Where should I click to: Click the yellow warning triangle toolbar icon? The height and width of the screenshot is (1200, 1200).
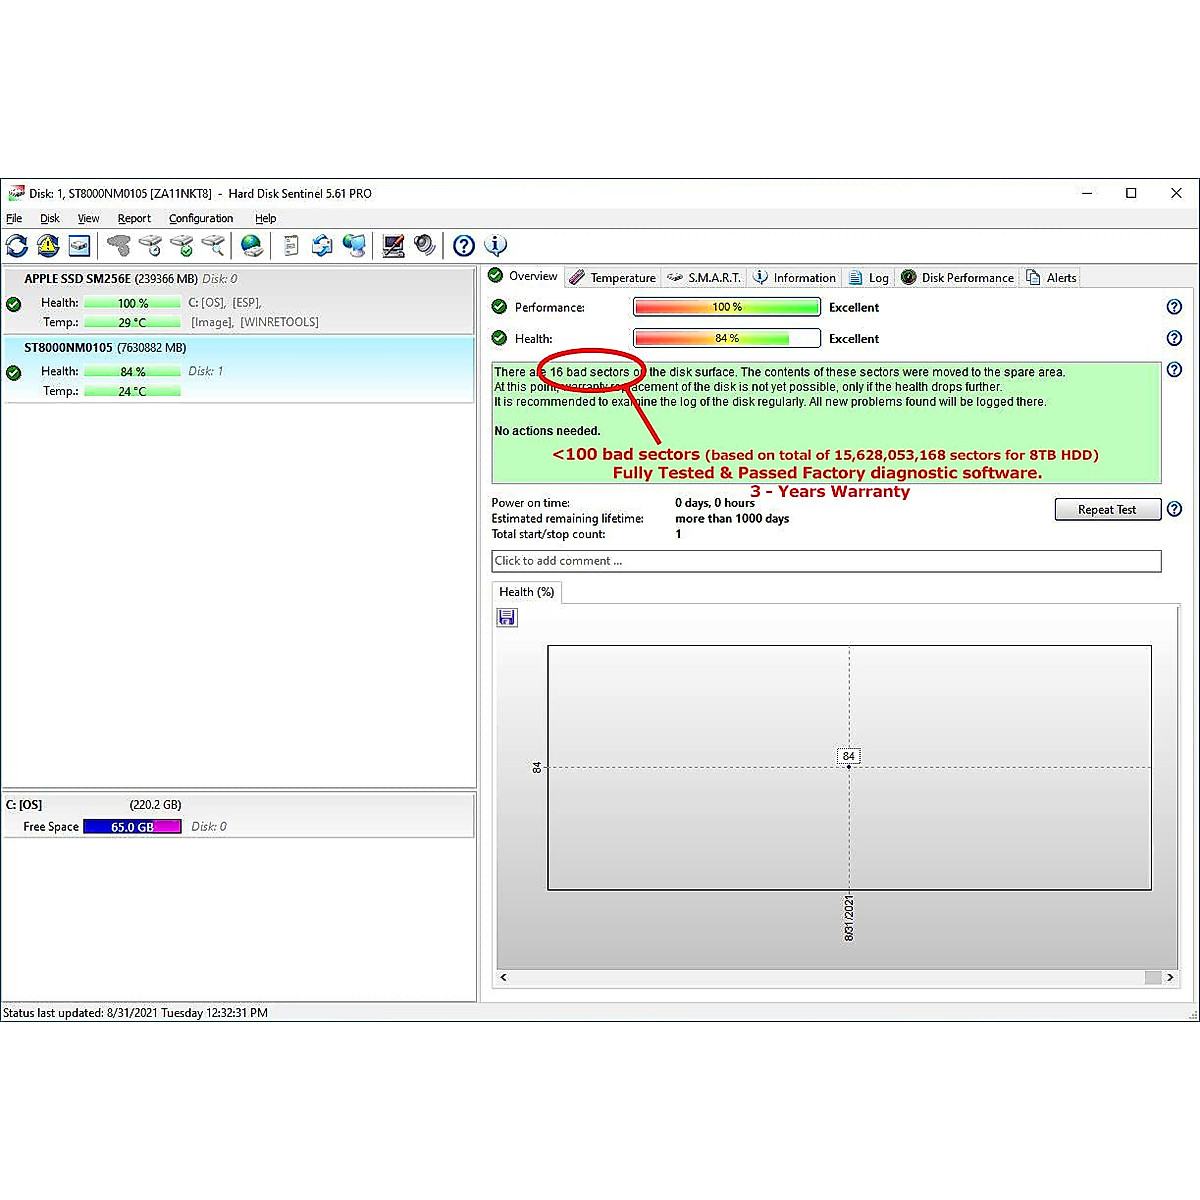coord(48,245)
